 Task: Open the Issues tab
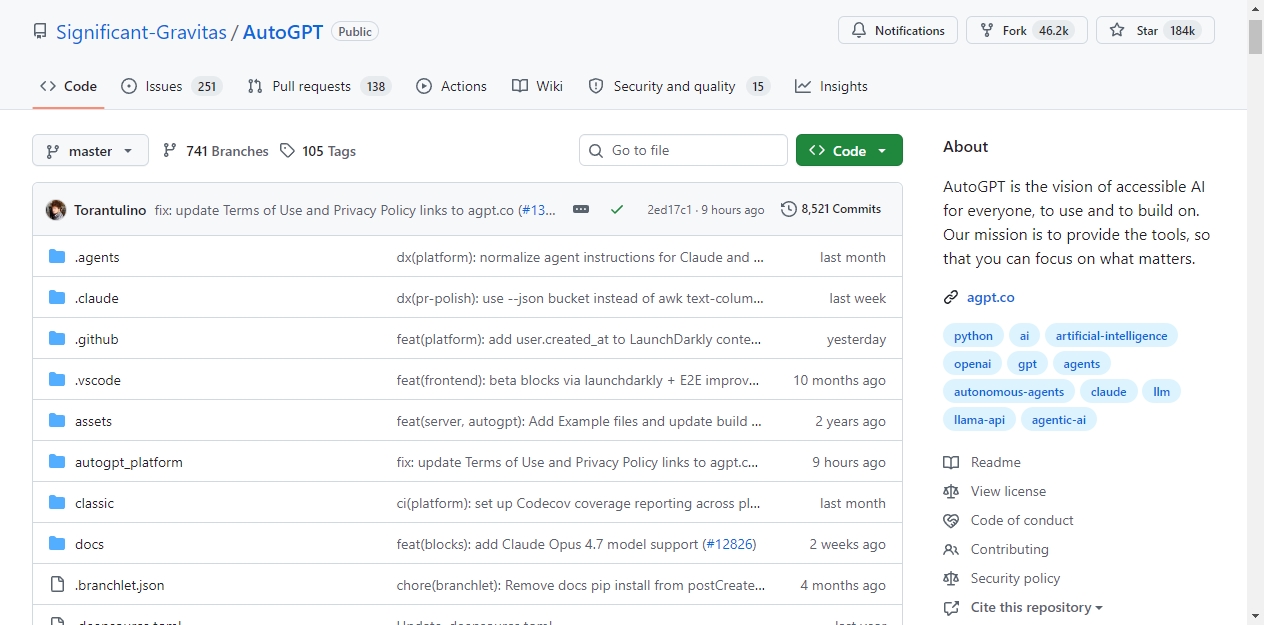(x=171, y=86)
